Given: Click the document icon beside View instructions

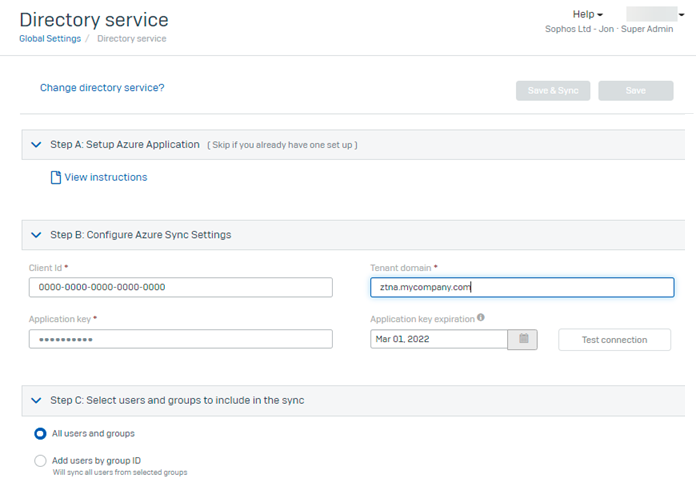Looking at the screenshot, I should click(x=56, y=178).
